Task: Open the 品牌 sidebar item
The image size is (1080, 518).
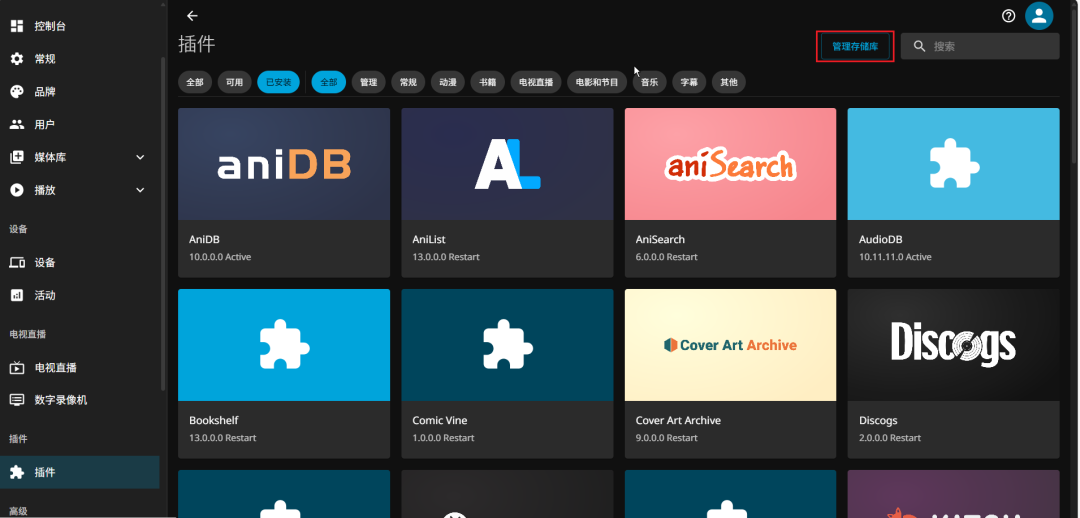Action: tap(80, 92)
